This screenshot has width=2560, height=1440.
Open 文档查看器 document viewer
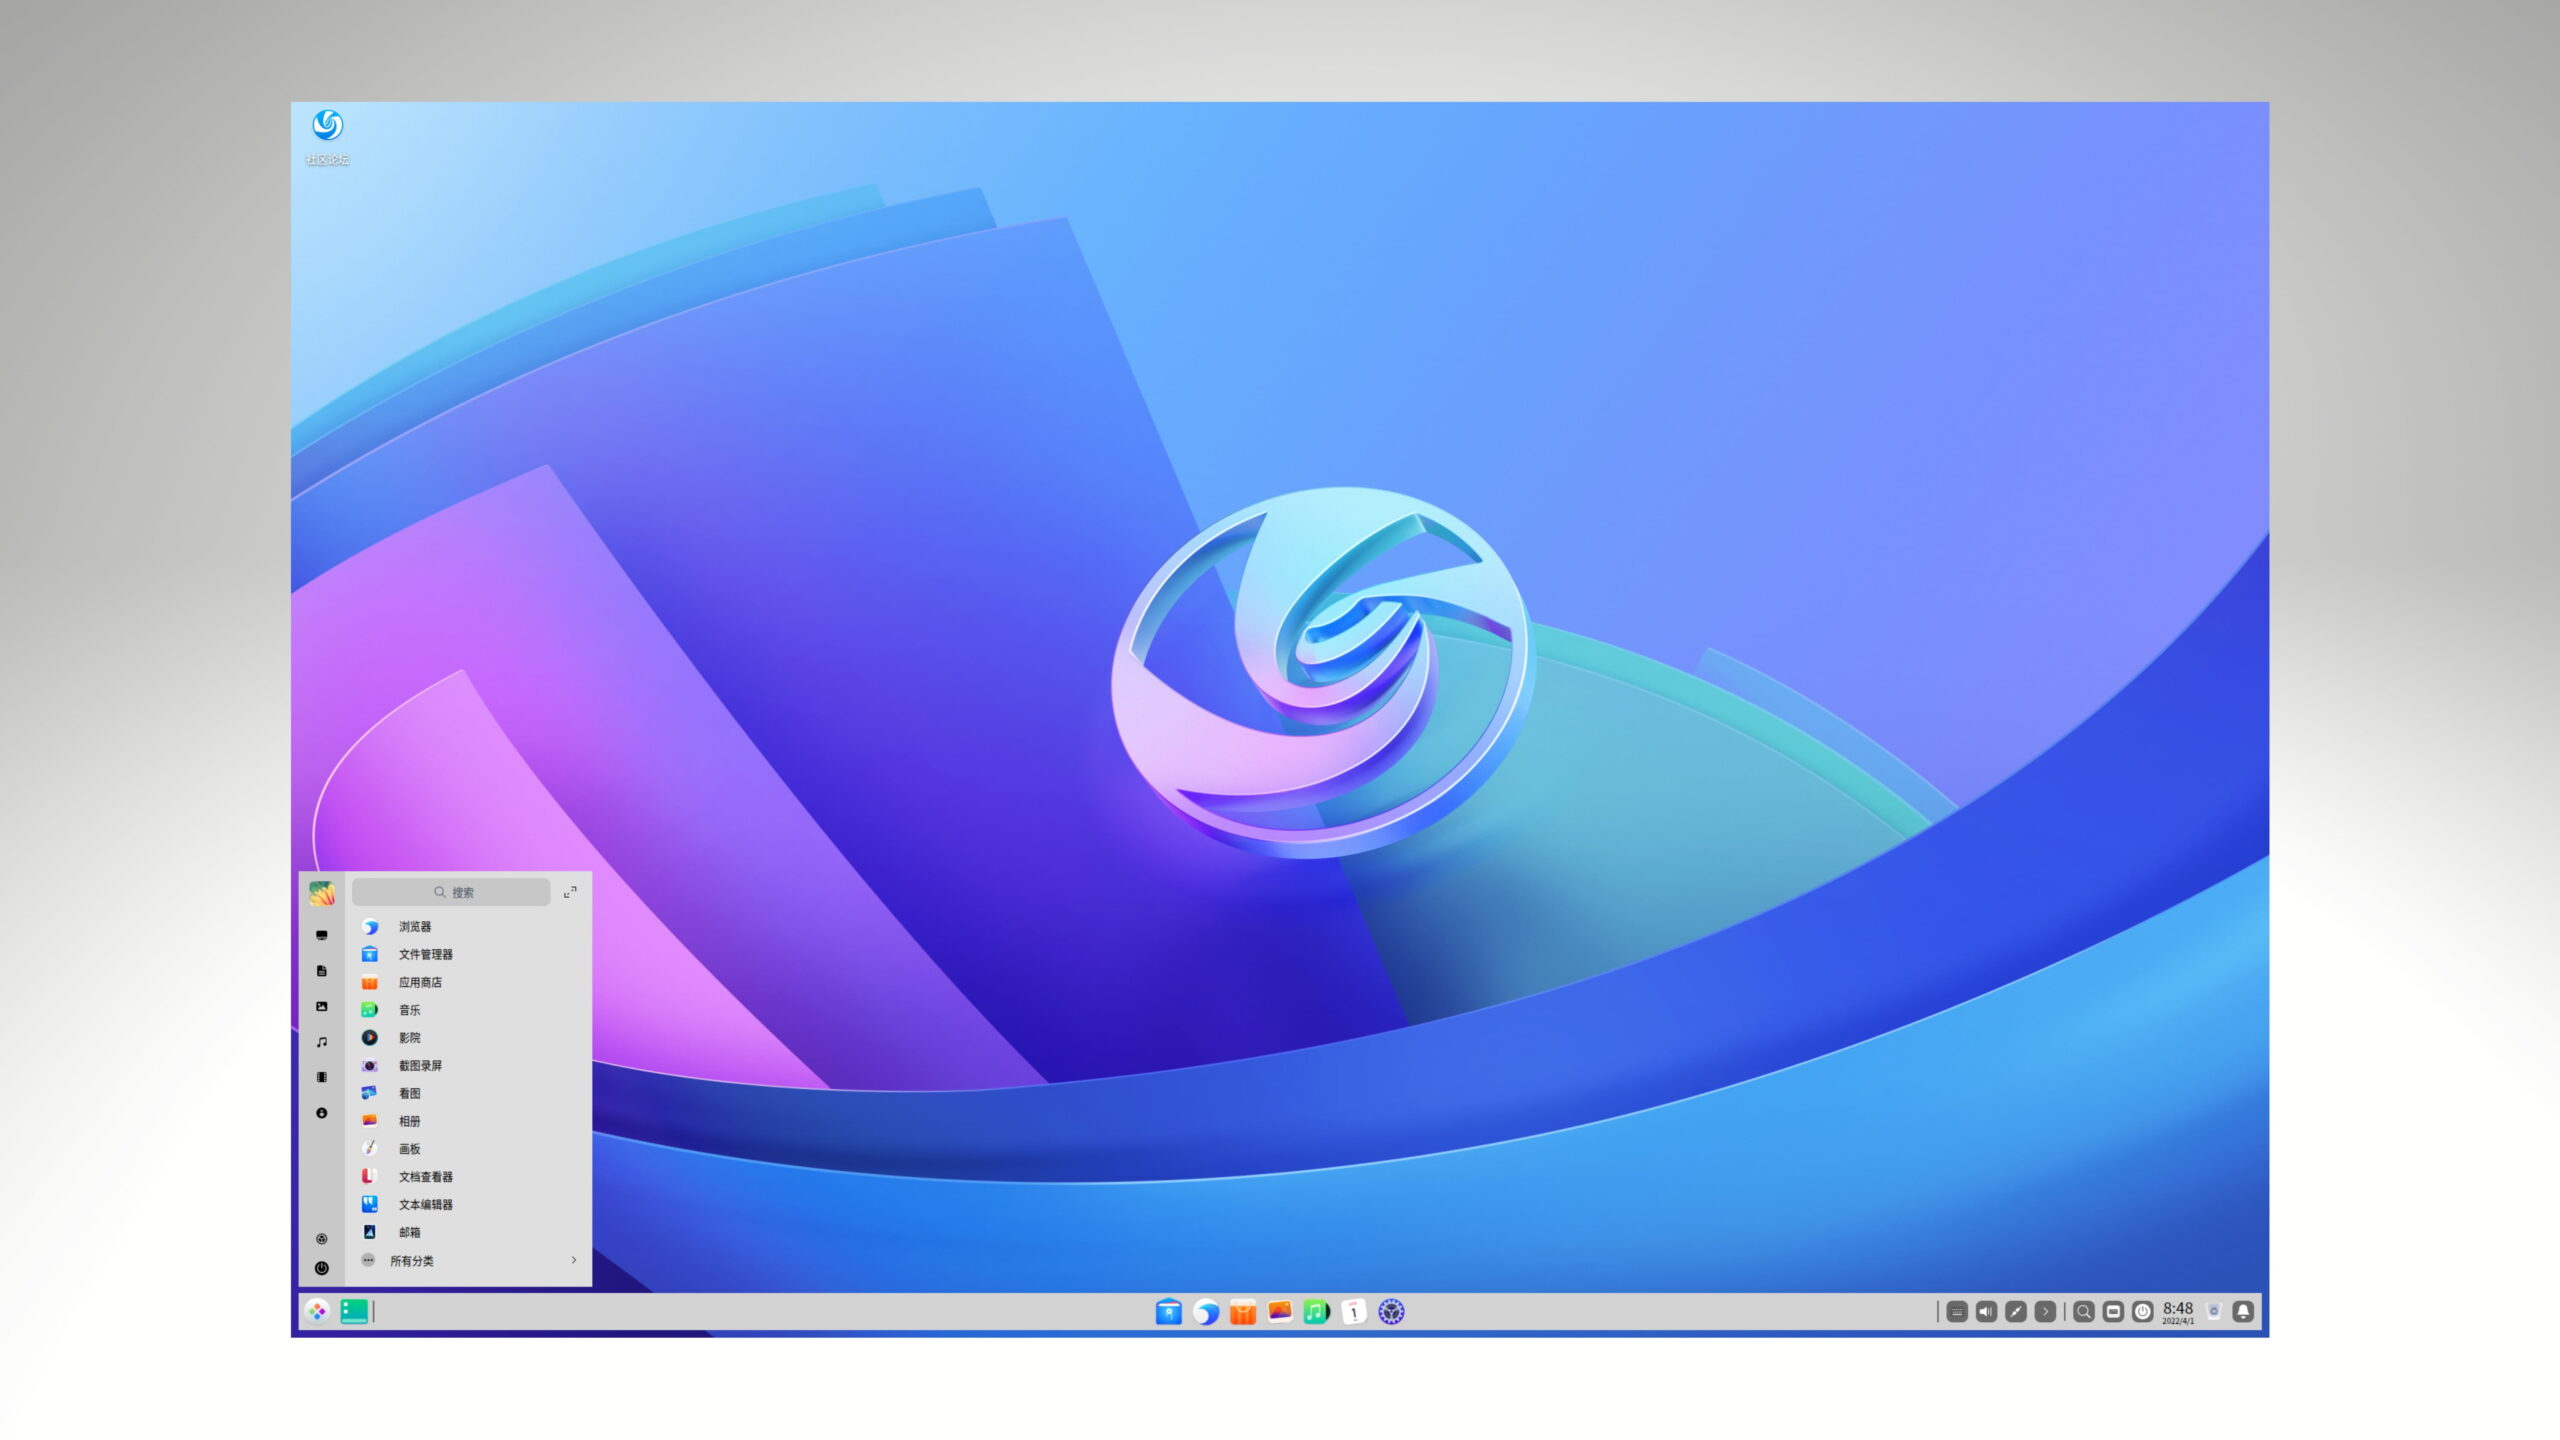click(x=467, y=1177)
